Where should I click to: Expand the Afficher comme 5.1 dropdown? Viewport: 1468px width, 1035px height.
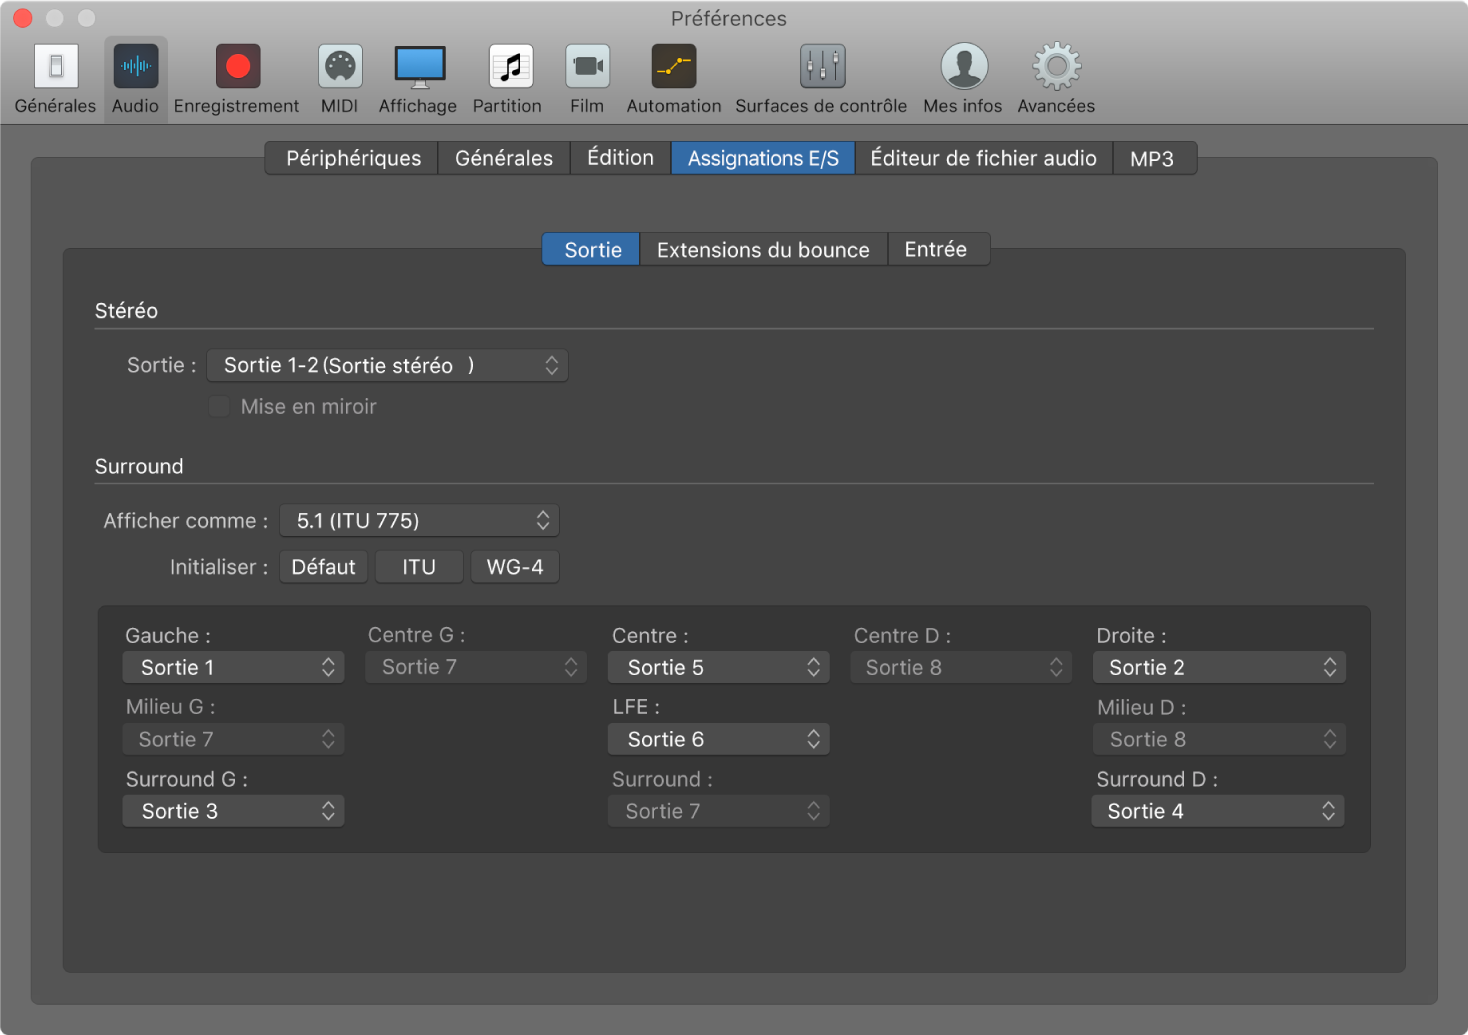click(419, 521)
